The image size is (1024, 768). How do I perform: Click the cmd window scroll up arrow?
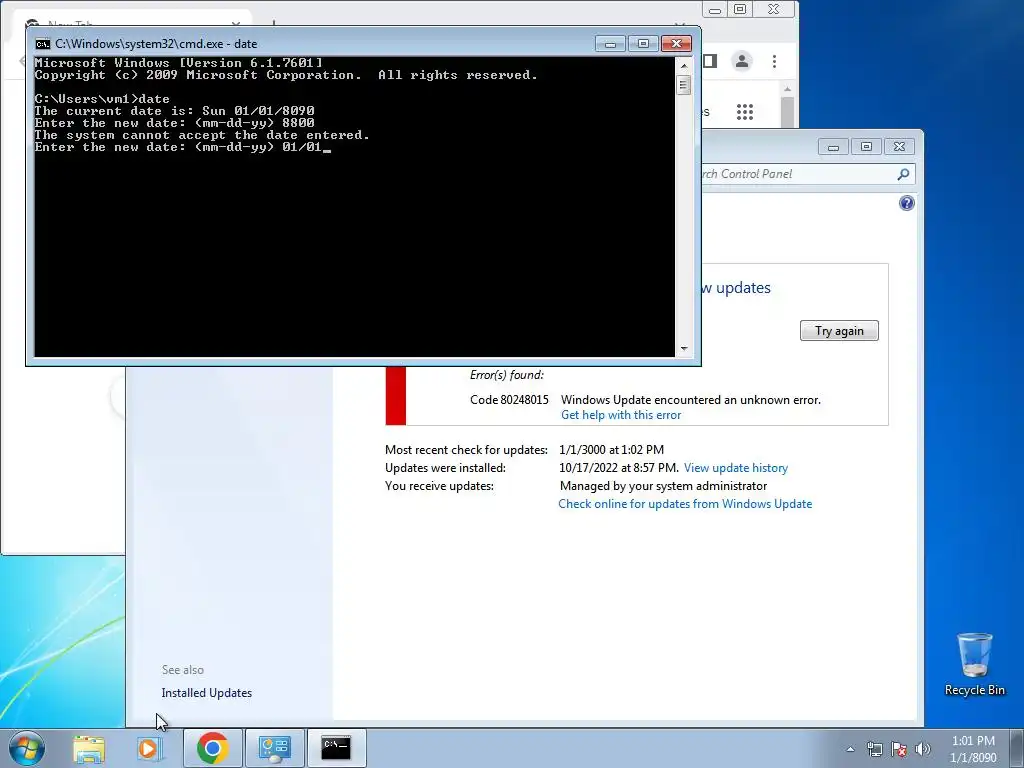coord(684,65)
